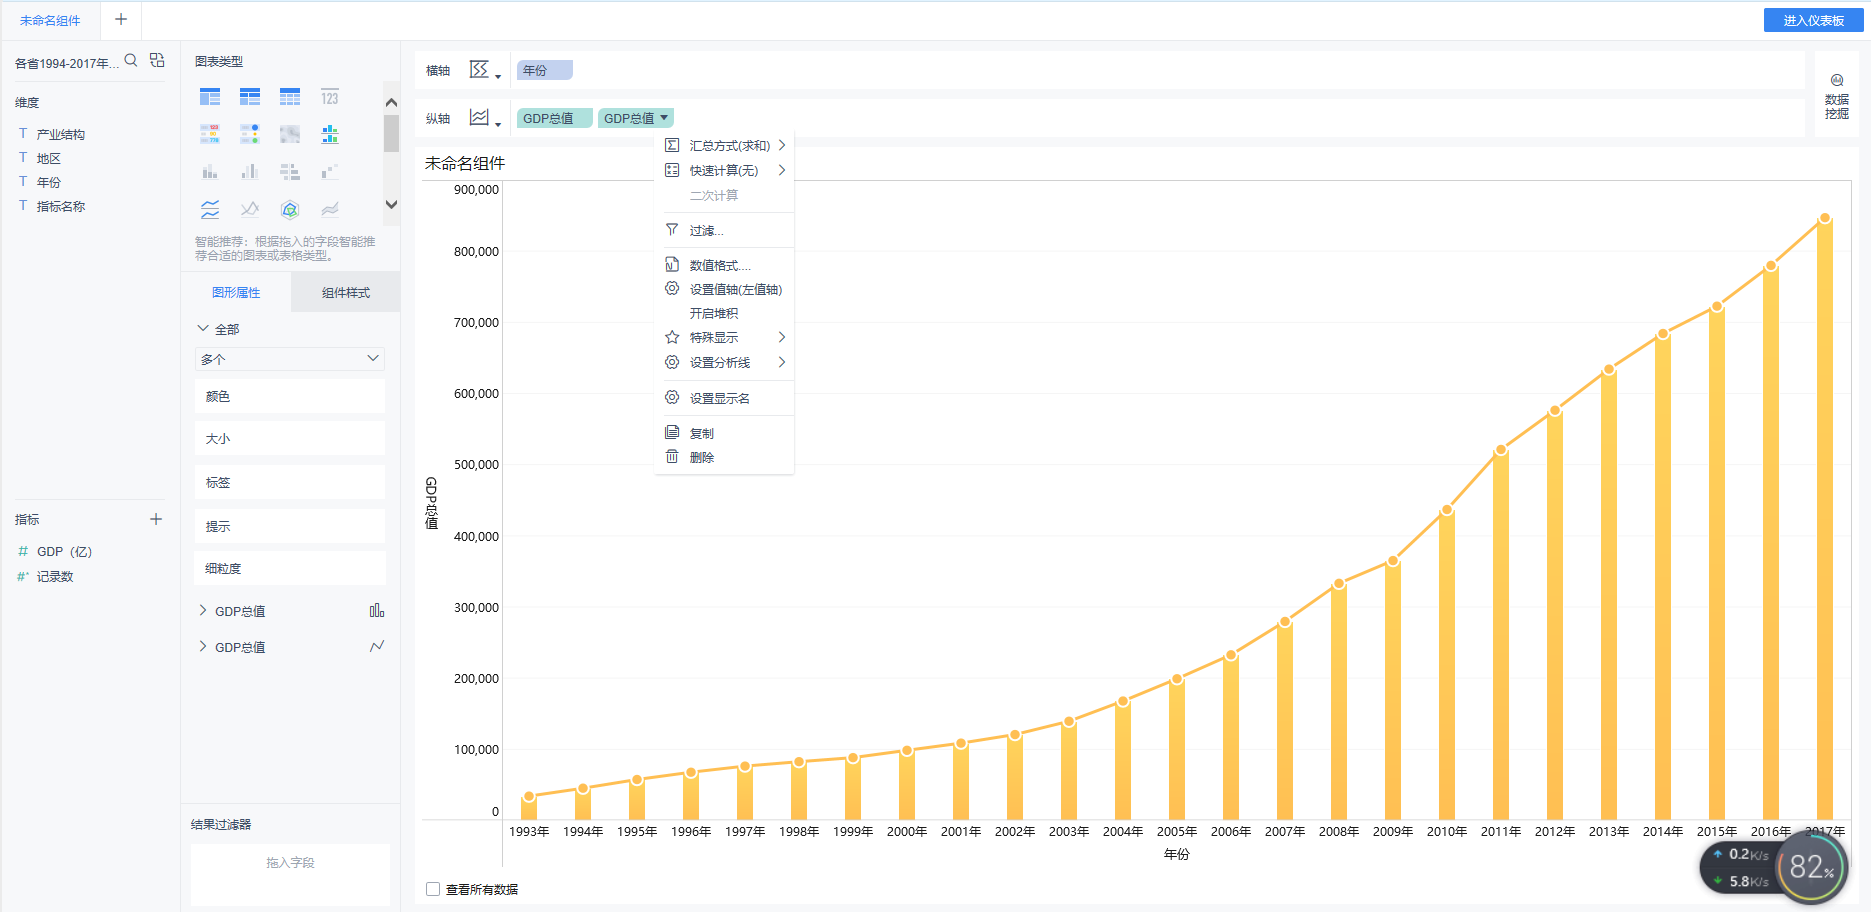This screenshot has width=1871, height=912.
Task: Click the 进入仪表板 button
Action: pos(1813,21)
